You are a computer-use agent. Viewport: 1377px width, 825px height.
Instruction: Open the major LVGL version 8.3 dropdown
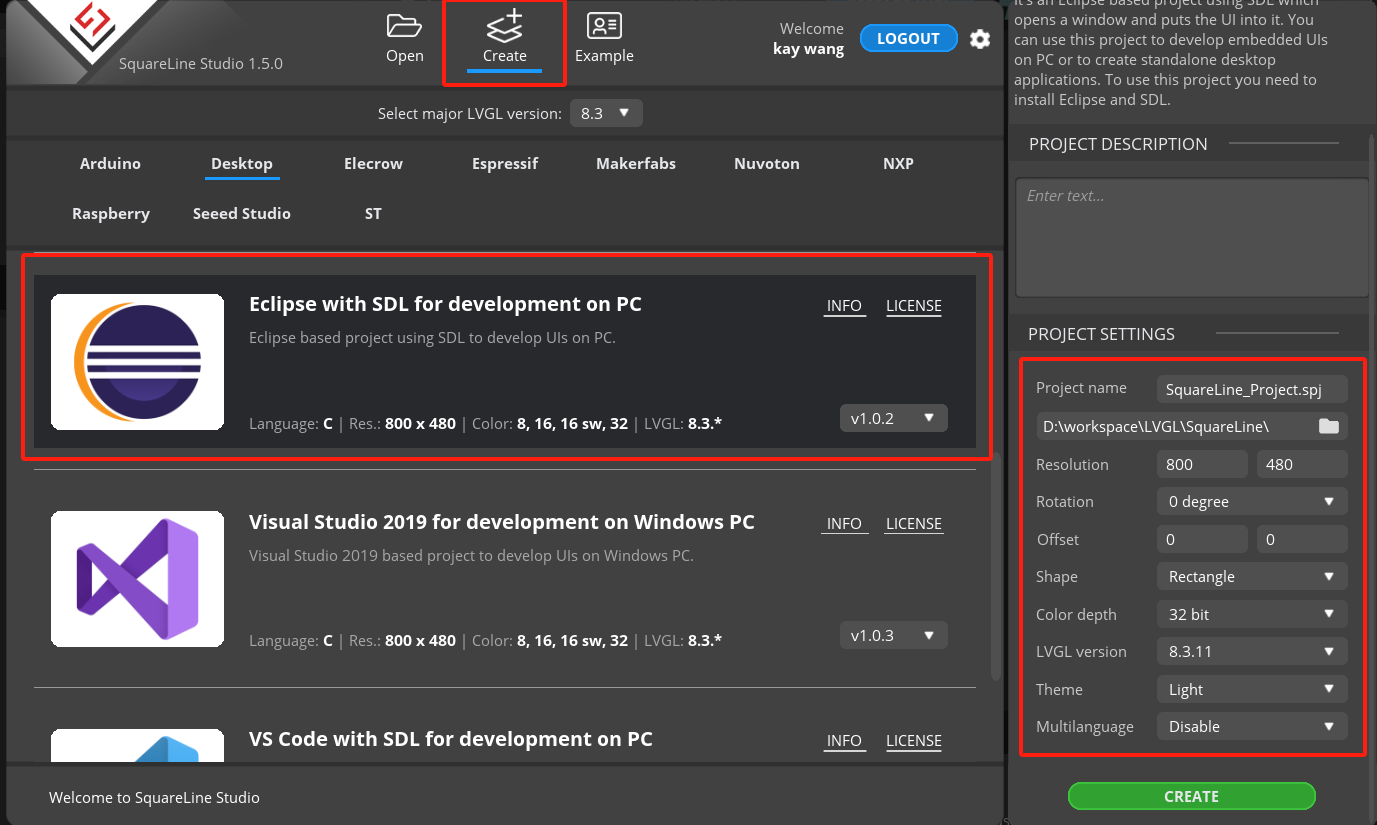tap(606, 113)
